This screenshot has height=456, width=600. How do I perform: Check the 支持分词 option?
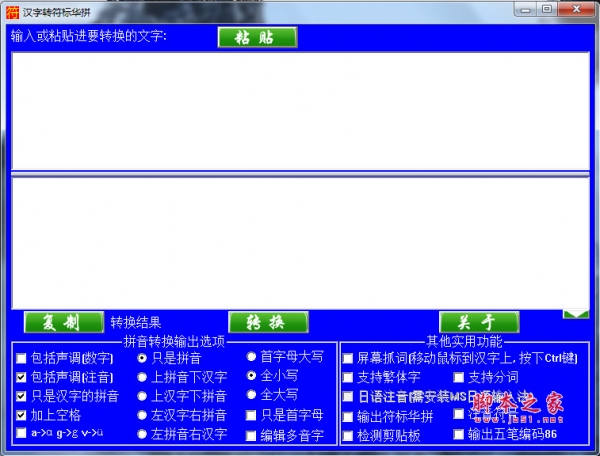pyautogui.click(x=458, y=378)
